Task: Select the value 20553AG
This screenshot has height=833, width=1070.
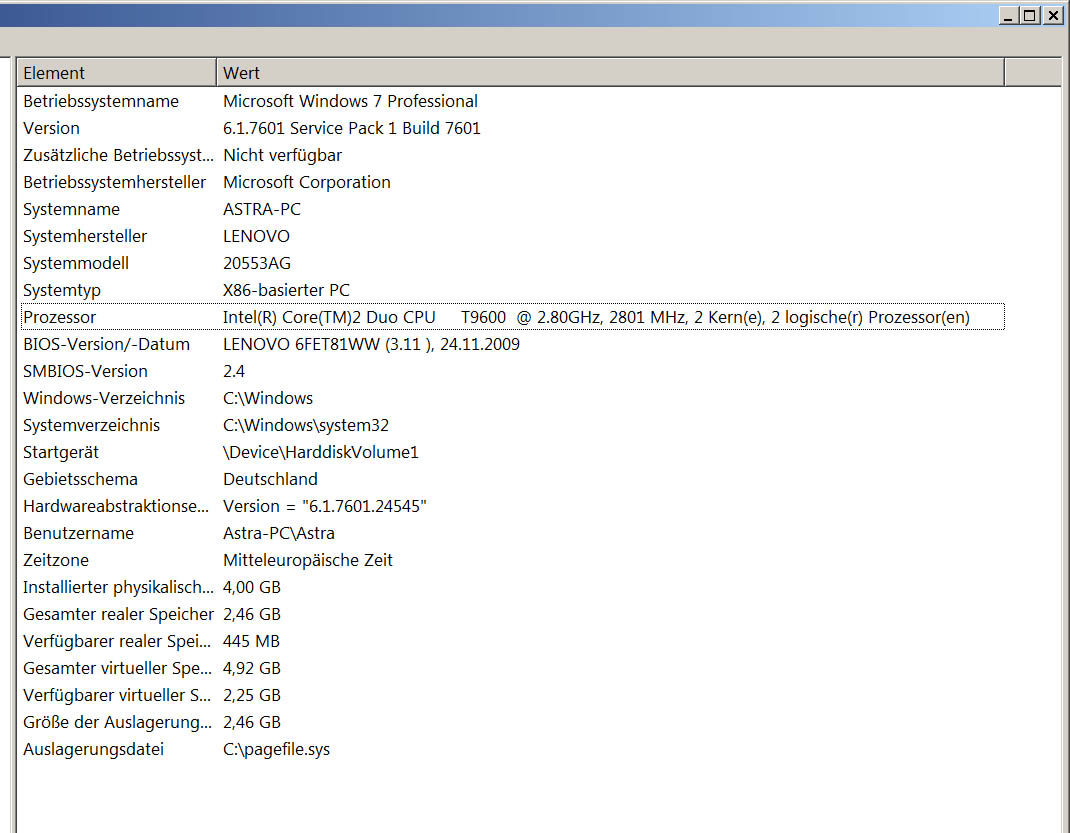Action: pos(257,263)
